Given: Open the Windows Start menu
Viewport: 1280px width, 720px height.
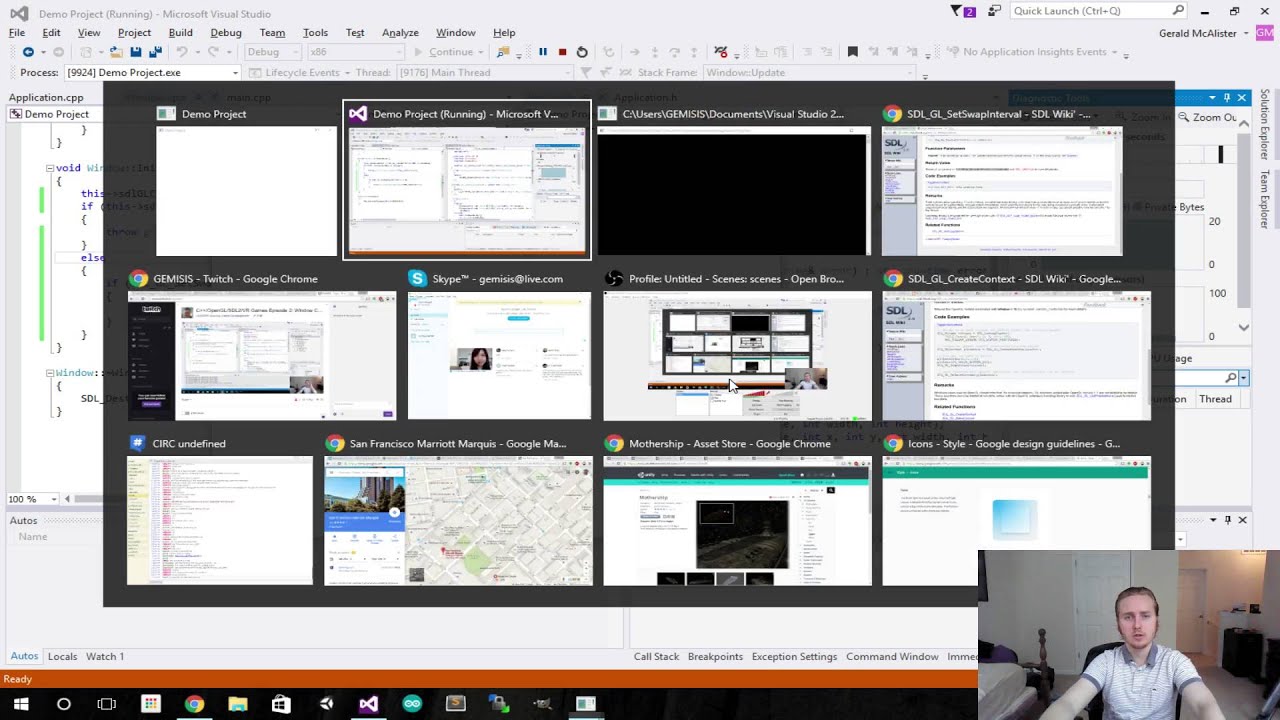Looking at the screenshot, I should click(20, 704).
